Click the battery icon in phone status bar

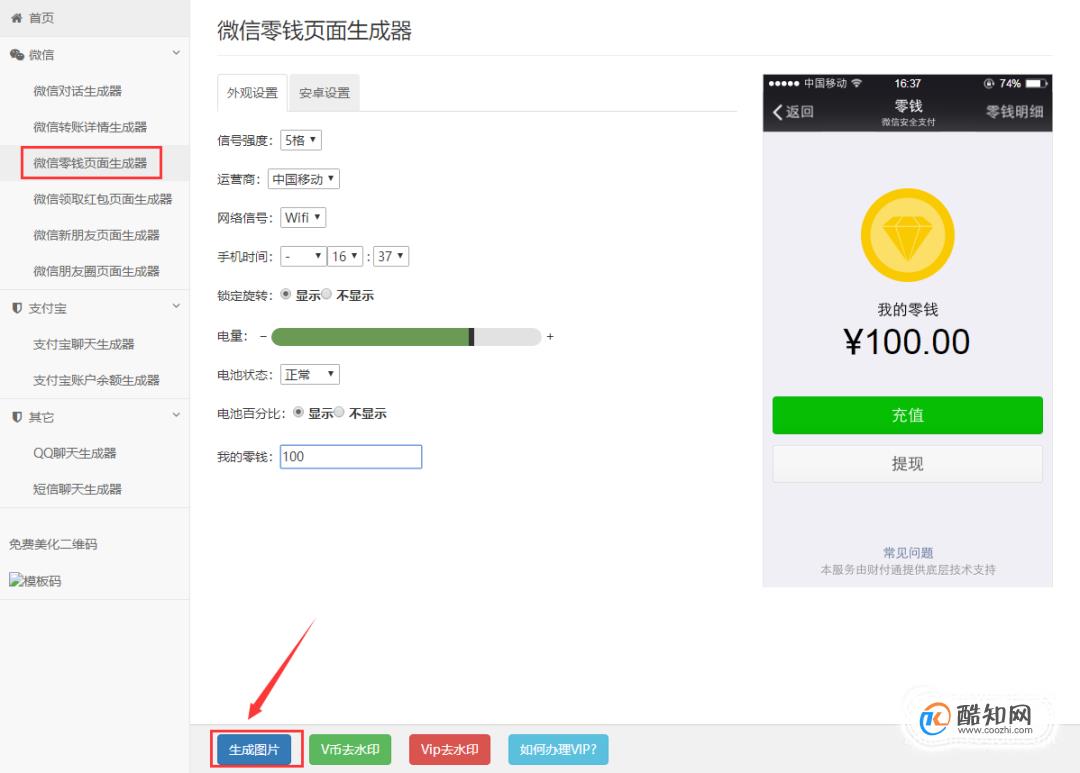coord(1035,83)
